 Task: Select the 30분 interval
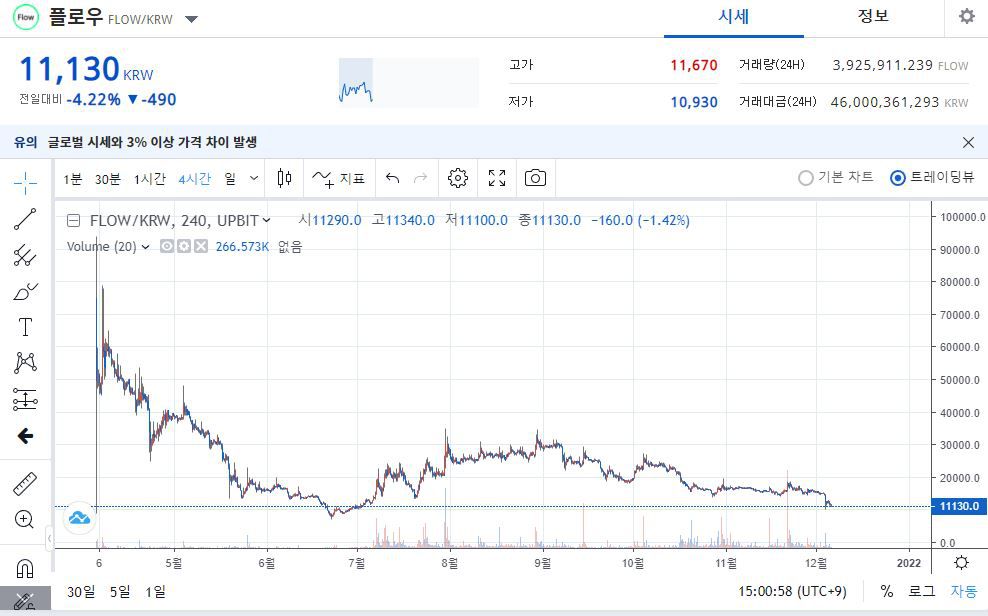(x=108, y=180)
